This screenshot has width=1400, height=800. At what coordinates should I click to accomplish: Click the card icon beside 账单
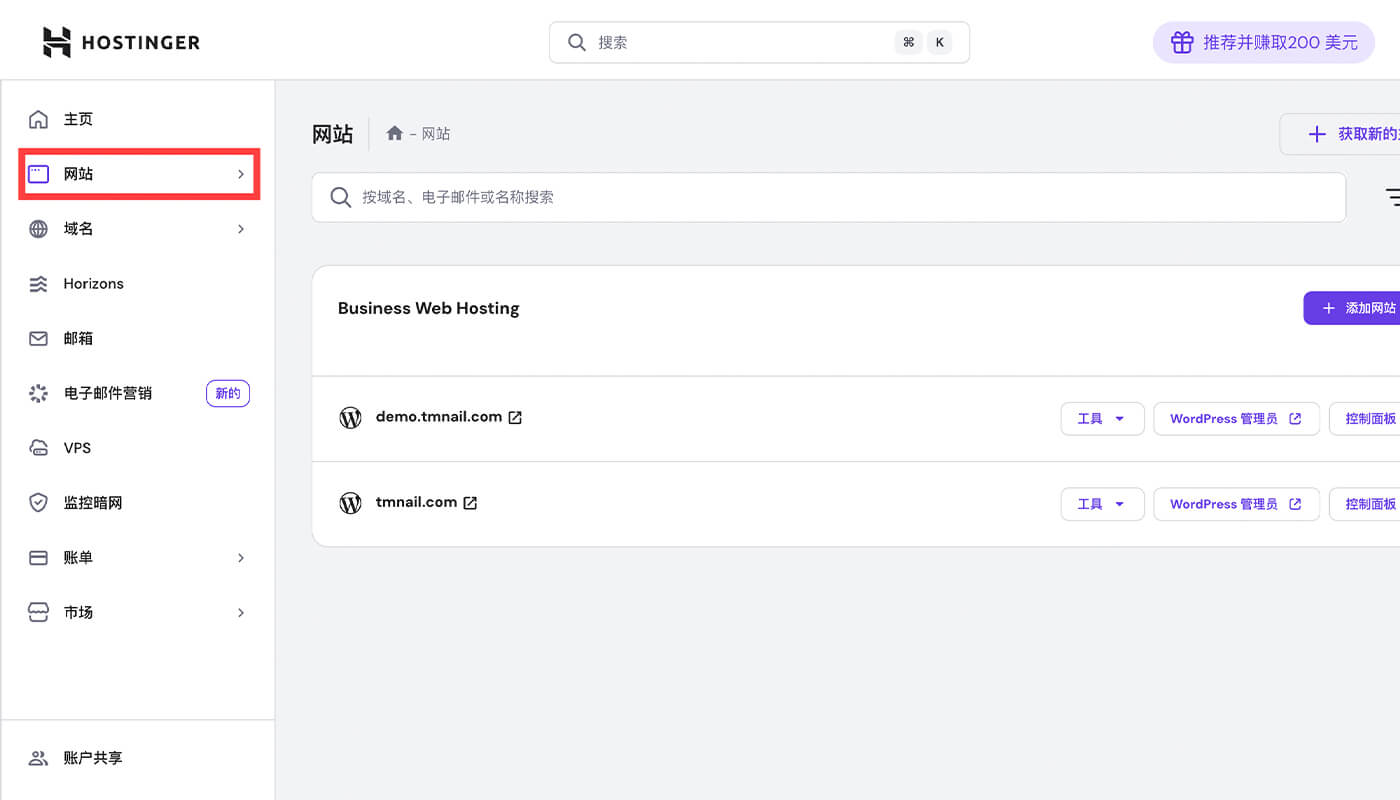click(38, 558)
